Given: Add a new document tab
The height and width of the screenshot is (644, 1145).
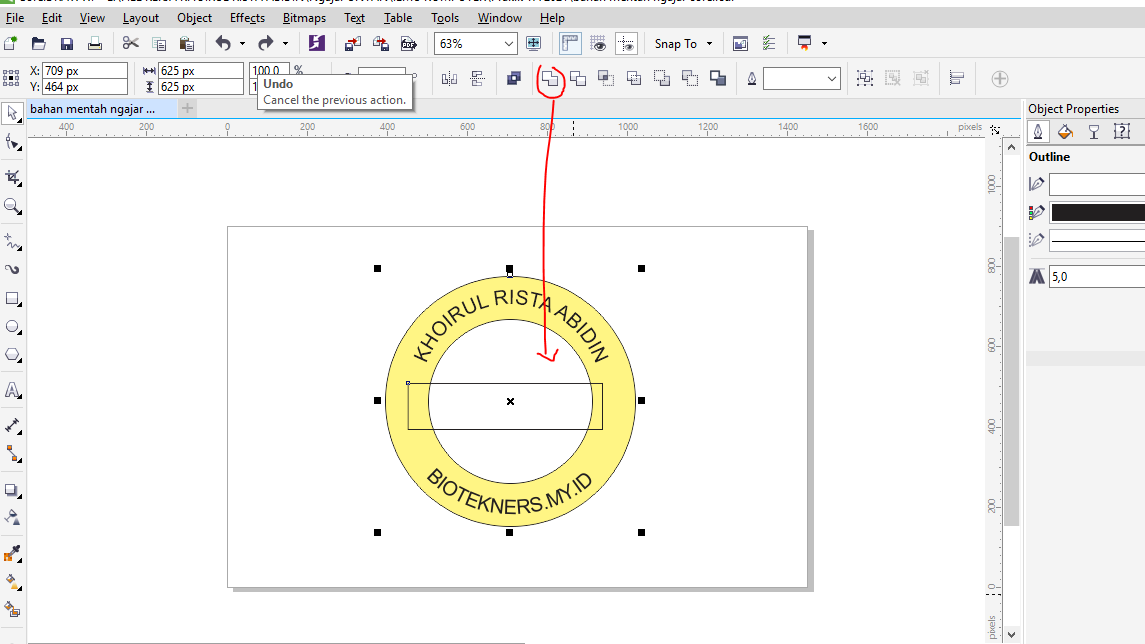Looking at the screenshot, I should [188, 109].
